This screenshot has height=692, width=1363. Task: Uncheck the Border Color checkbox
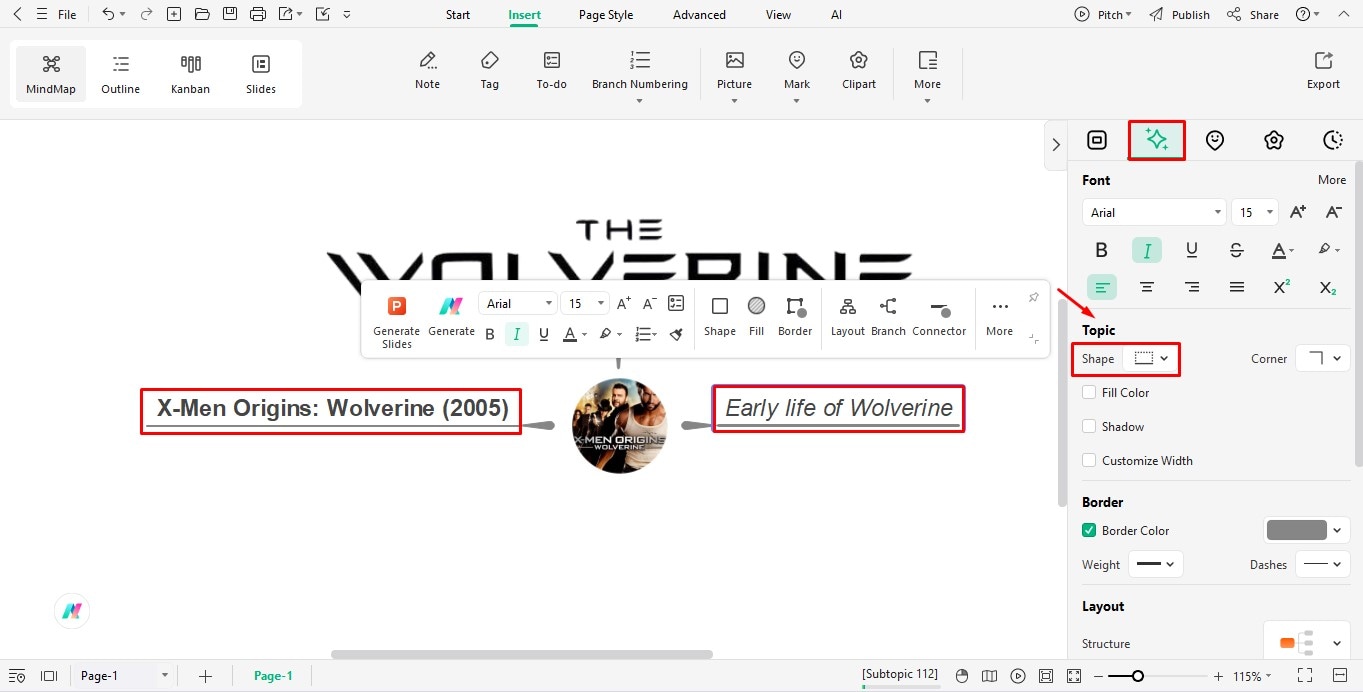coord(1089,531)
